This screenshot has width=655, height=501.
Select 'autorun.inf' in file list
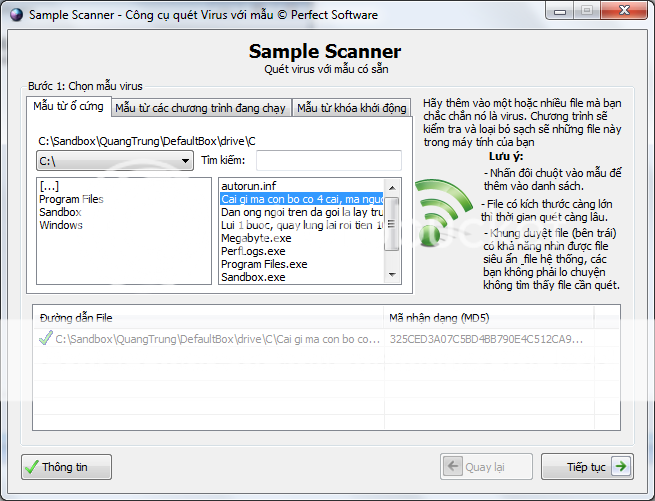pyautogui.click(x=250, y=186)
